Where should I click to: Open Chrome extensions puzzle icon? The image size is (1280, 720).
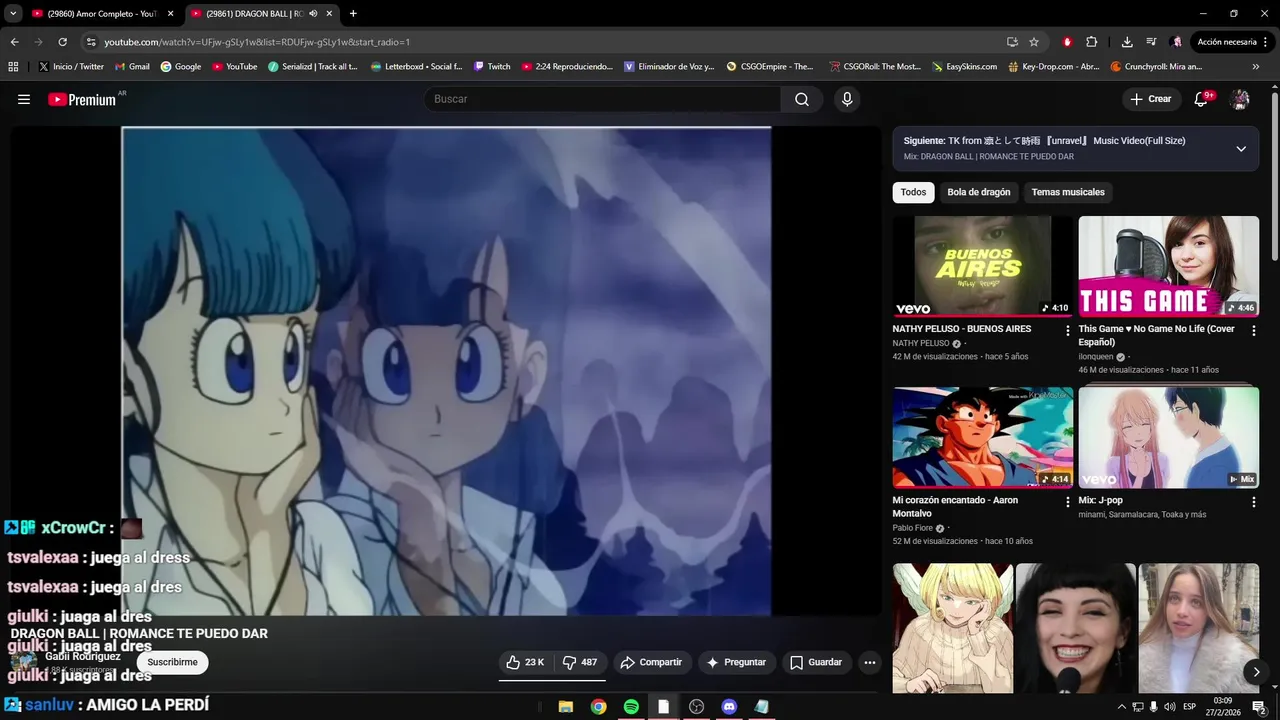tap(1092, 42)
